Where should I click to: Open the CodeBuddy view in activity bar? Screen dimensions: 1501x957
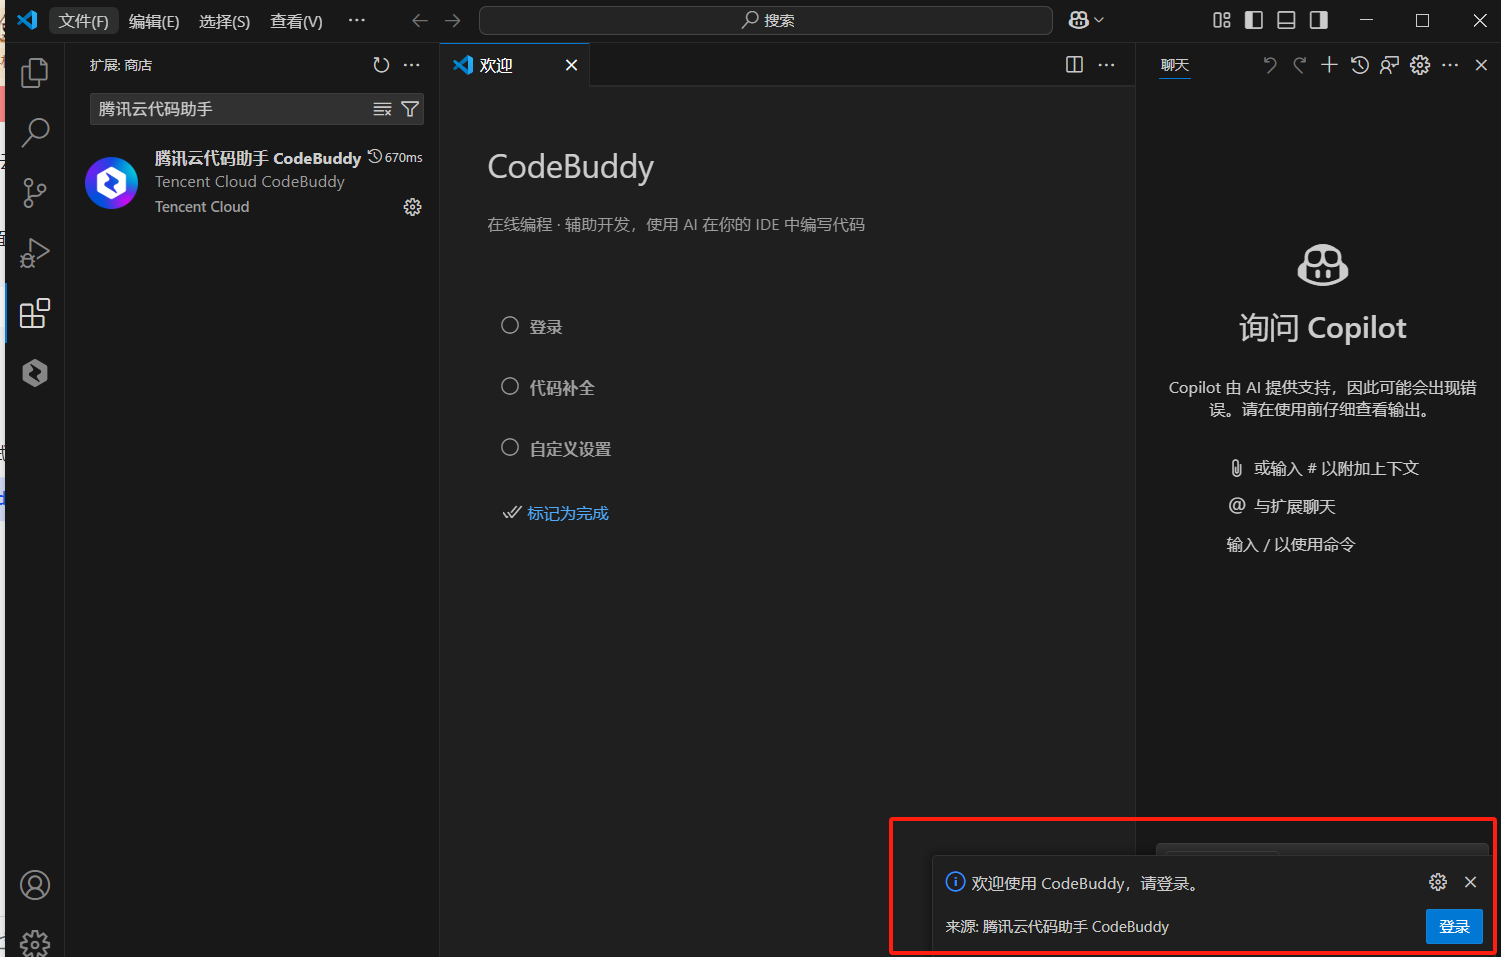35,373
